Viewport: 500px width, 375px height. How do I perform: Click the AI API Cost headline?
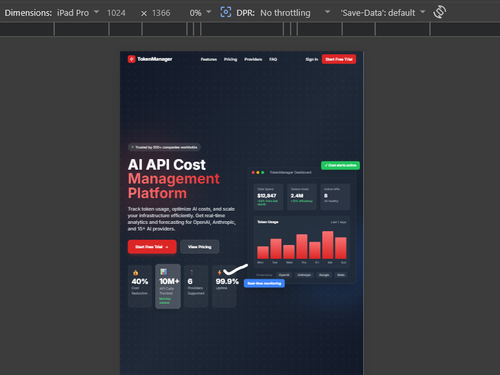pos(167,165)
